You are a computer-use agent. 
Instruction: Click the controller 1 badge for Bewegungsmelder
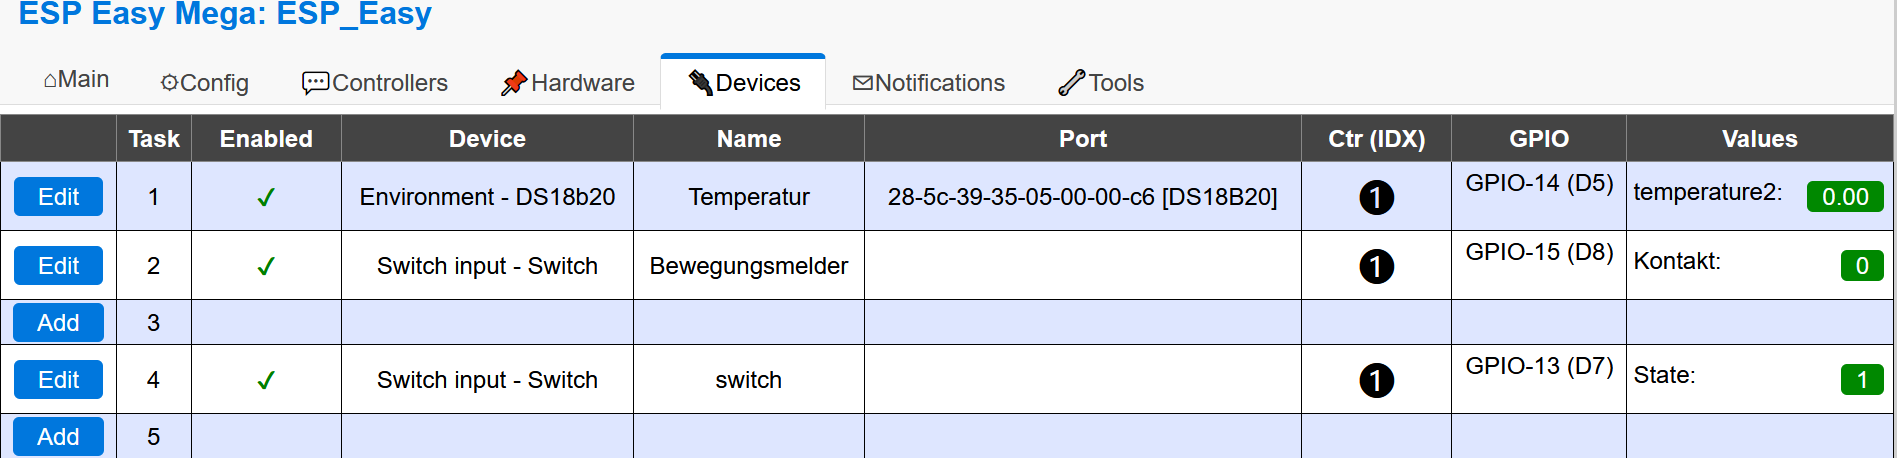click(x=1376, y=266)
